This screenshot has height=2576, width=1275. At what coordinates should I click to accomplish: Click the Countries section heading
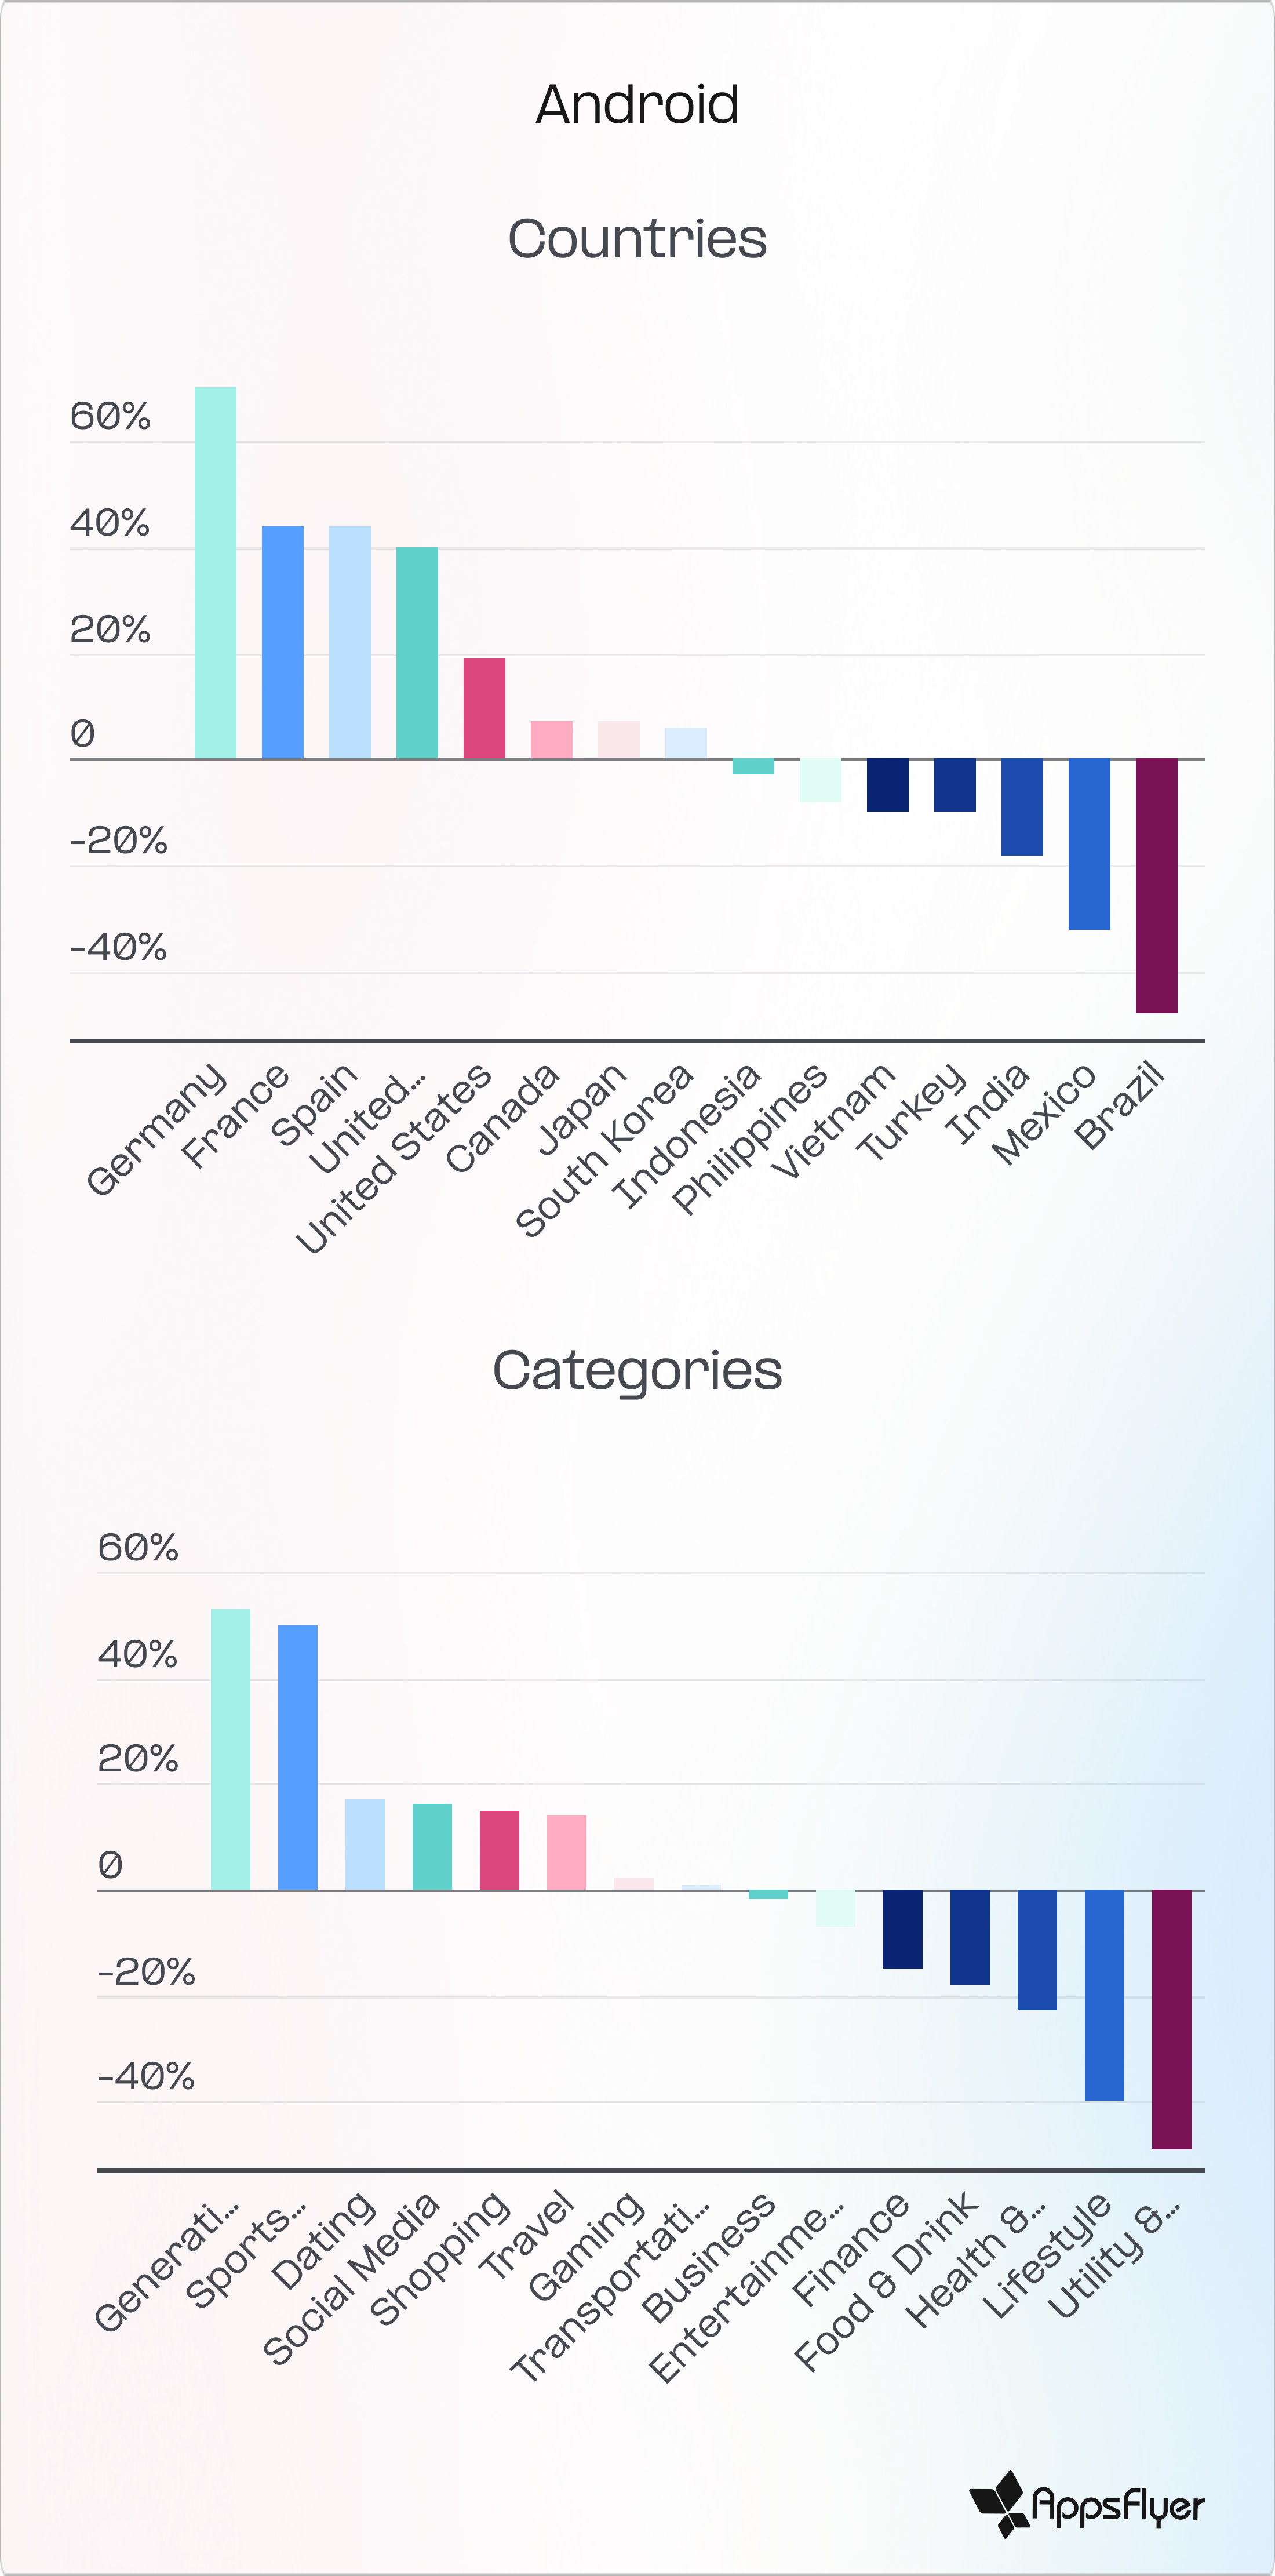(x=637, y=239)
